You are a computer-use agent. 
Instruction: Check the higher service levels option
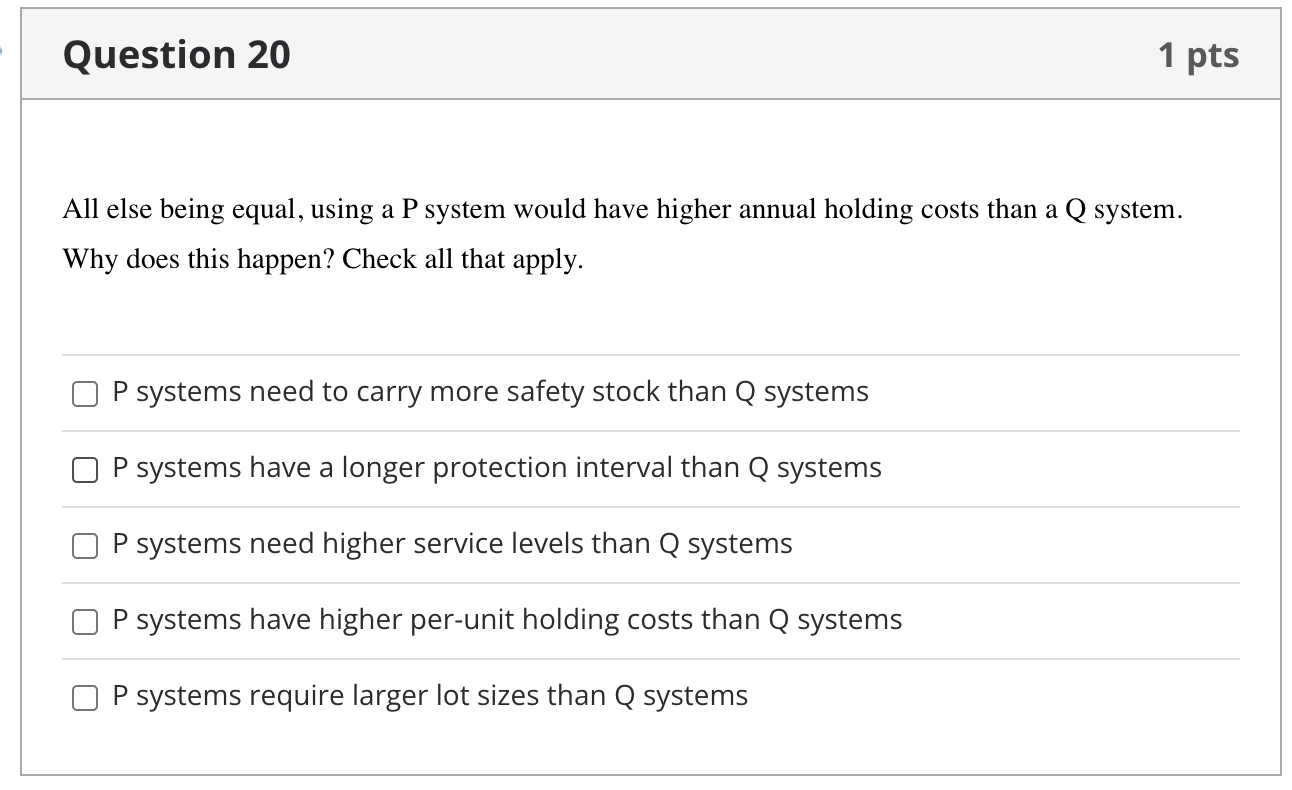click(85, 545)
